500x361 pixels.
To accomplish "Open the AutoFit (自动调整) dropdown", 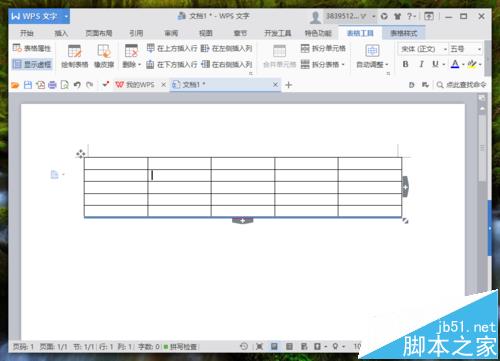I will [372, 56].
